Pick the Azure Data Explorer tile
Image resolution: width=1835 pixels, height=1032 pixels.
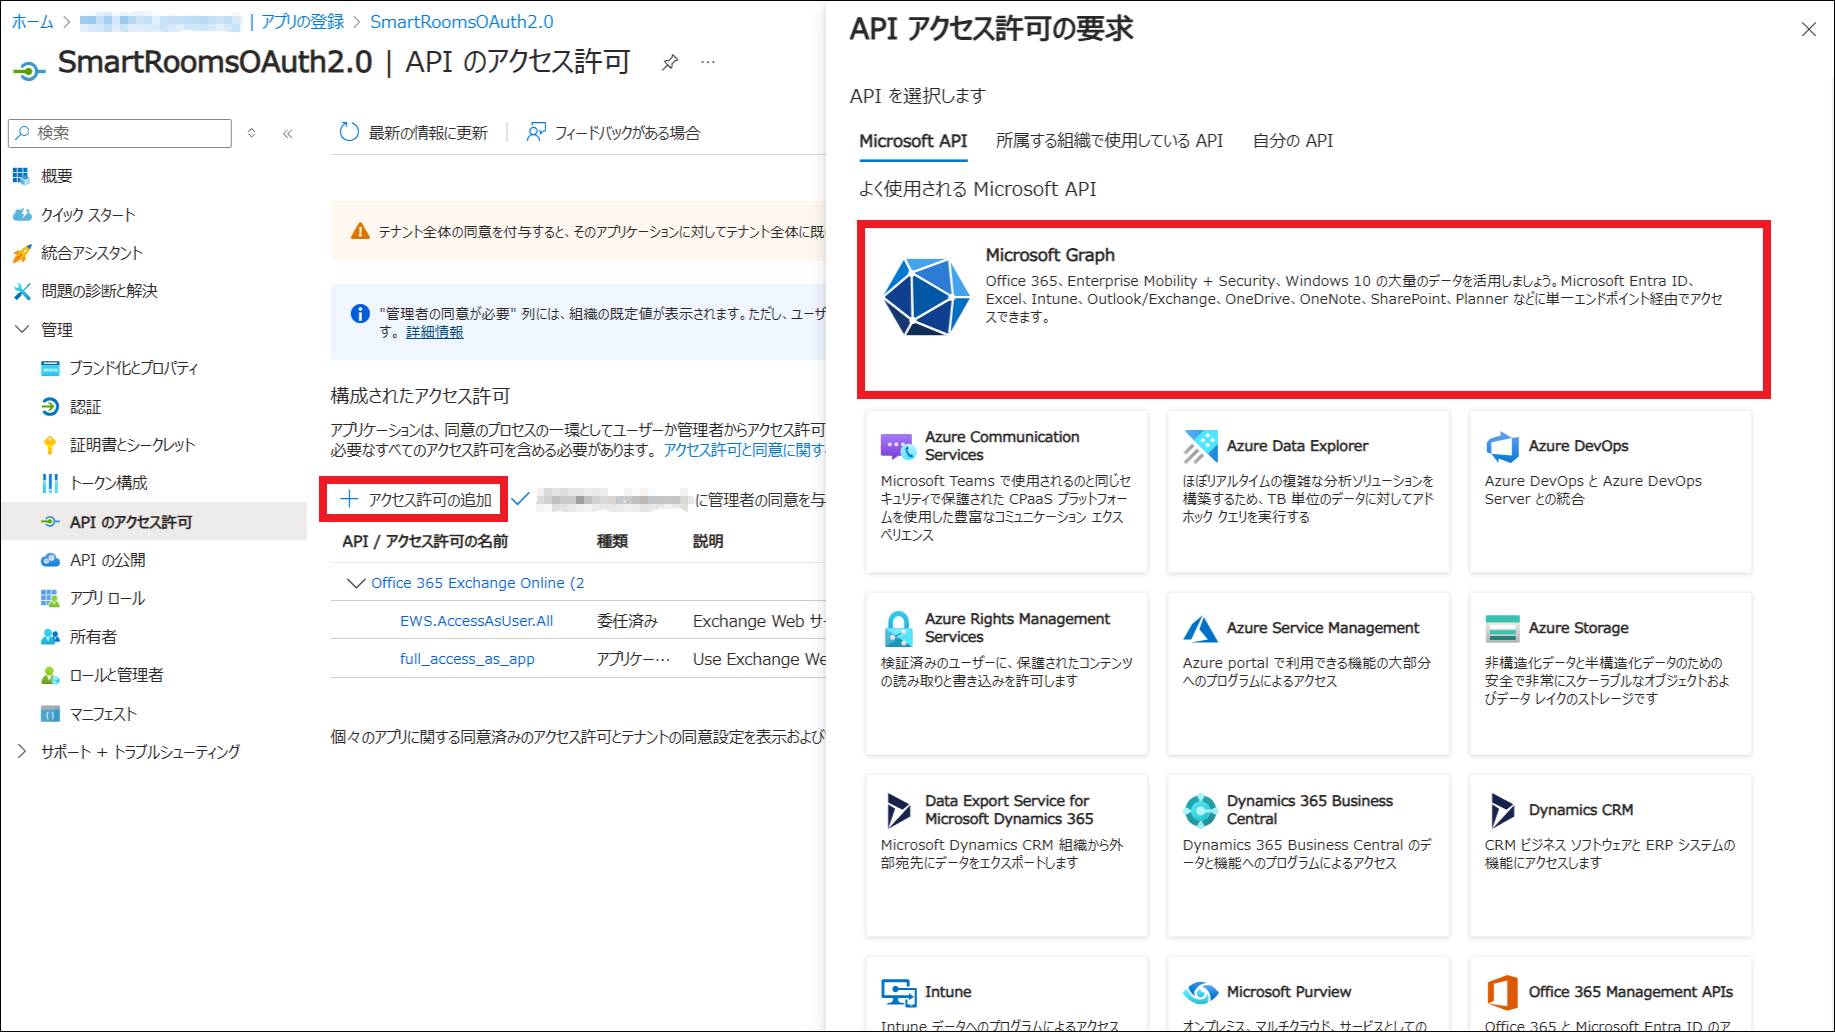coord(1308,491)
